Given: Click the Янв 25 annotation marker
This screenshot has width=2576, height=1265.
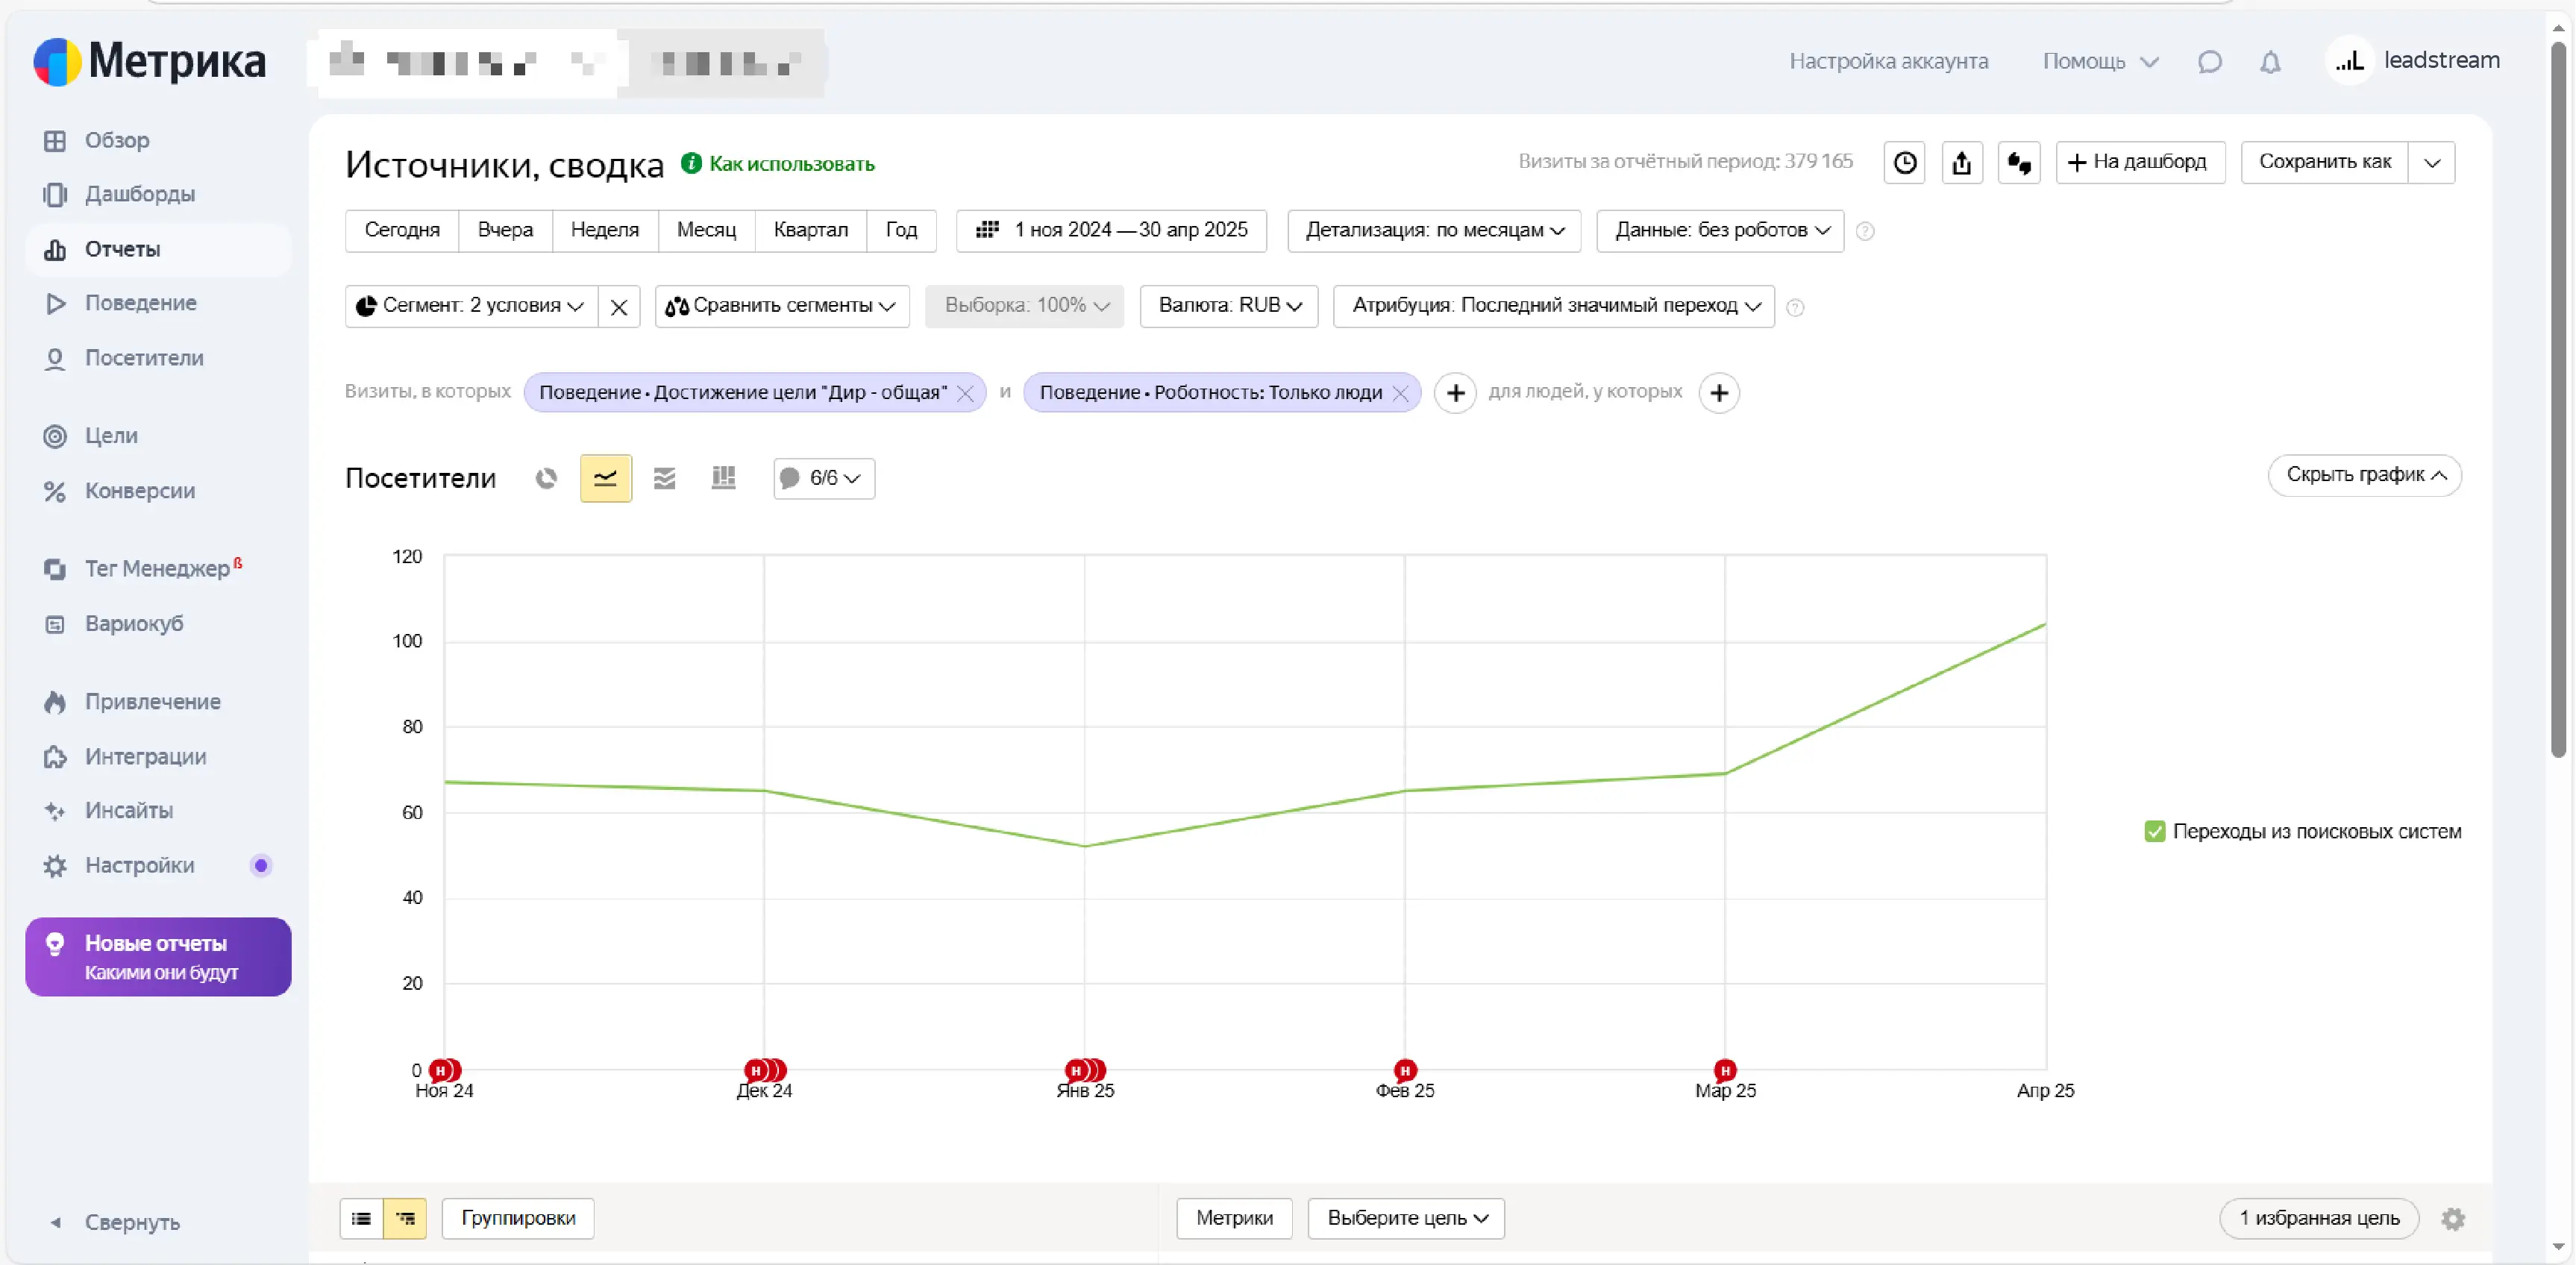Looking at the screenshot, I should click(x=1077, y=1070).
